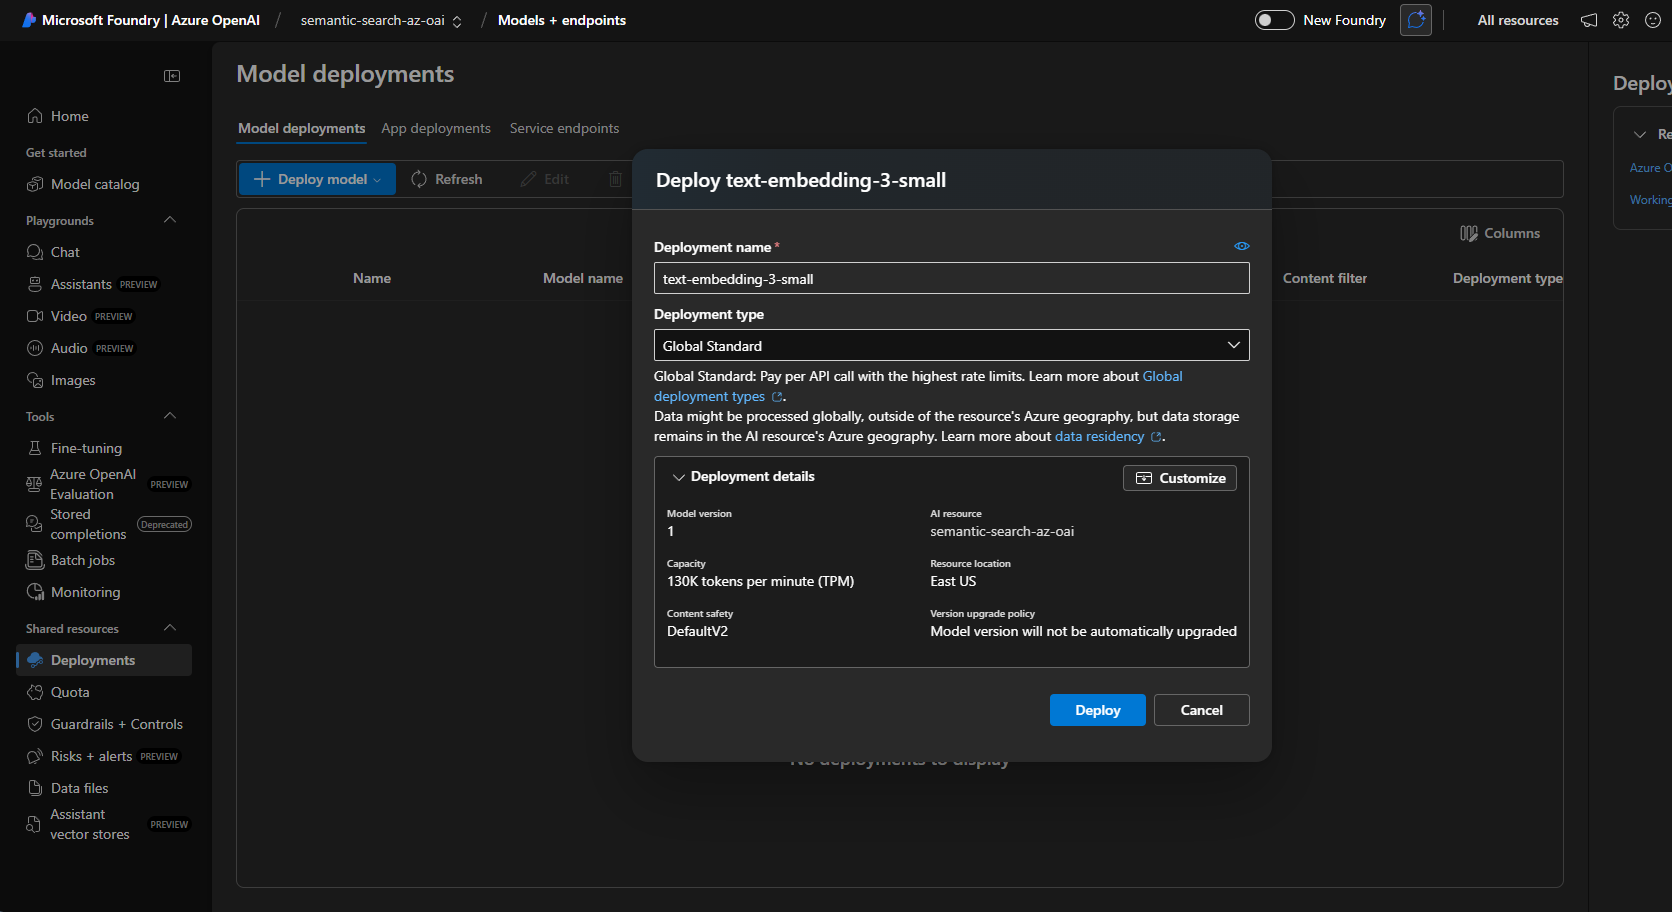
Task: Collapse the Playgrounds section
Action: coord(170,220)
